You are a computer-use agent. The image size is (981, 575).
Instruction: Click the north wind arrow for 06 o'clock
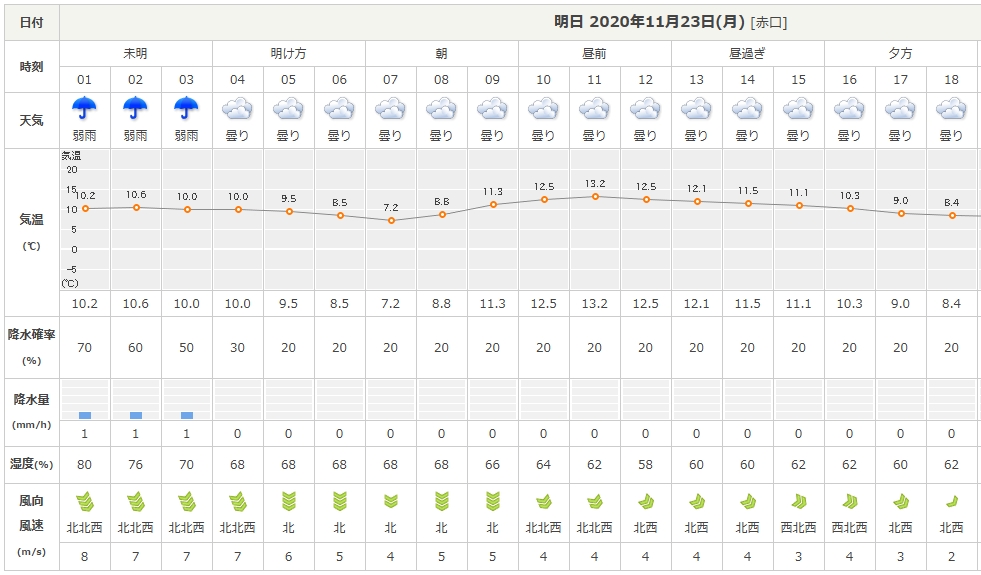[339, 502]
